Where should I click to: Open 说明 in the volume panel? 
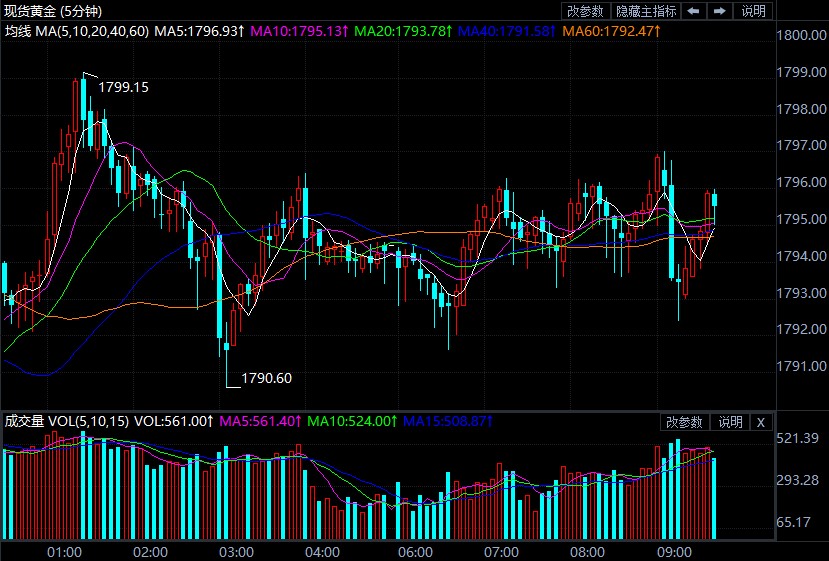[730, 422]
